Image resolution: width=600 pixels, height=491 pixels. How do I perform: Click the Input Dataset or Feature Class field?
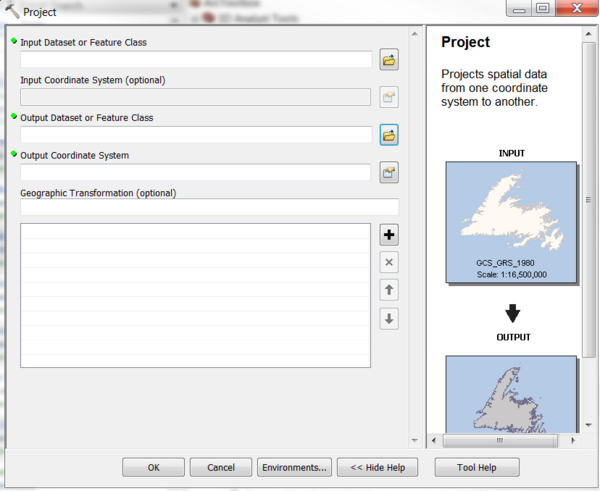point(196,60)
